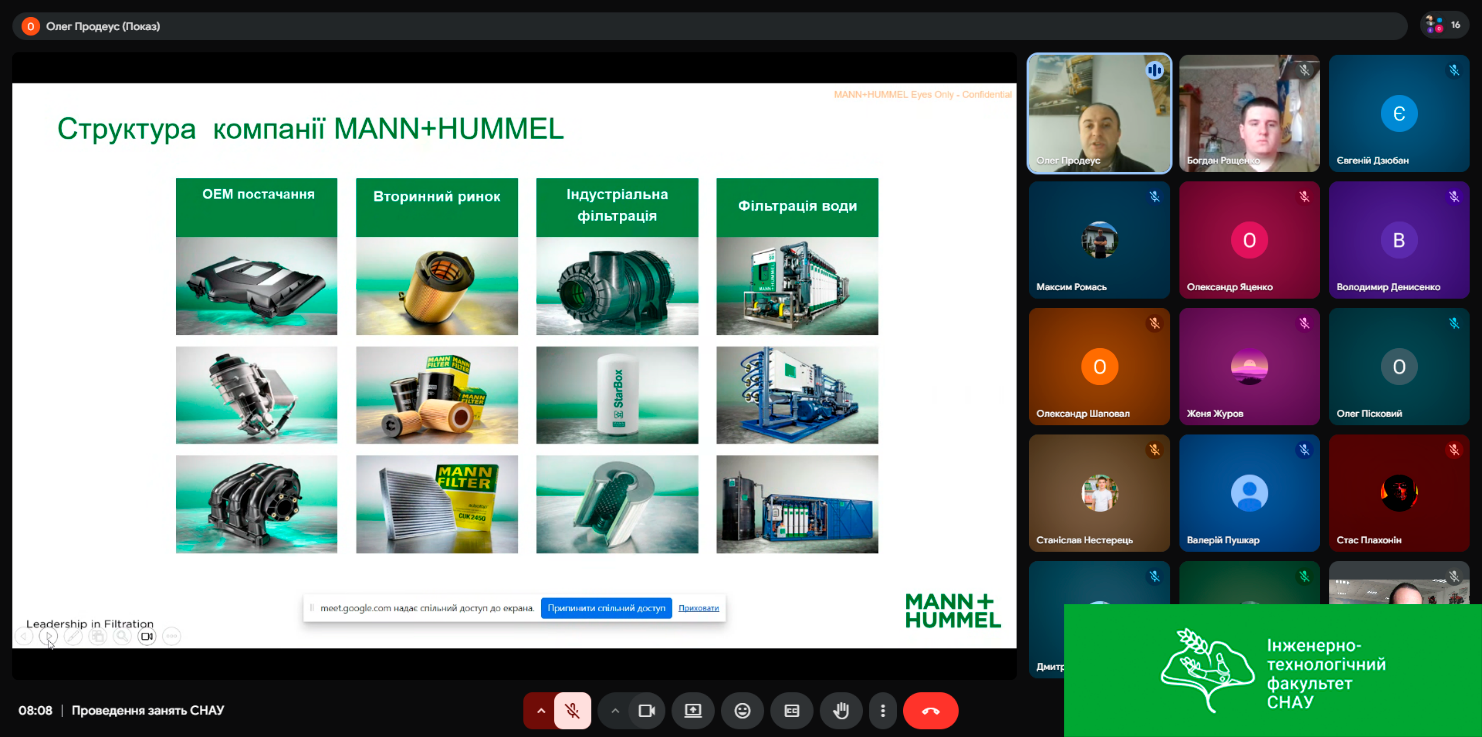Click the present screen icon

(693, 711)
